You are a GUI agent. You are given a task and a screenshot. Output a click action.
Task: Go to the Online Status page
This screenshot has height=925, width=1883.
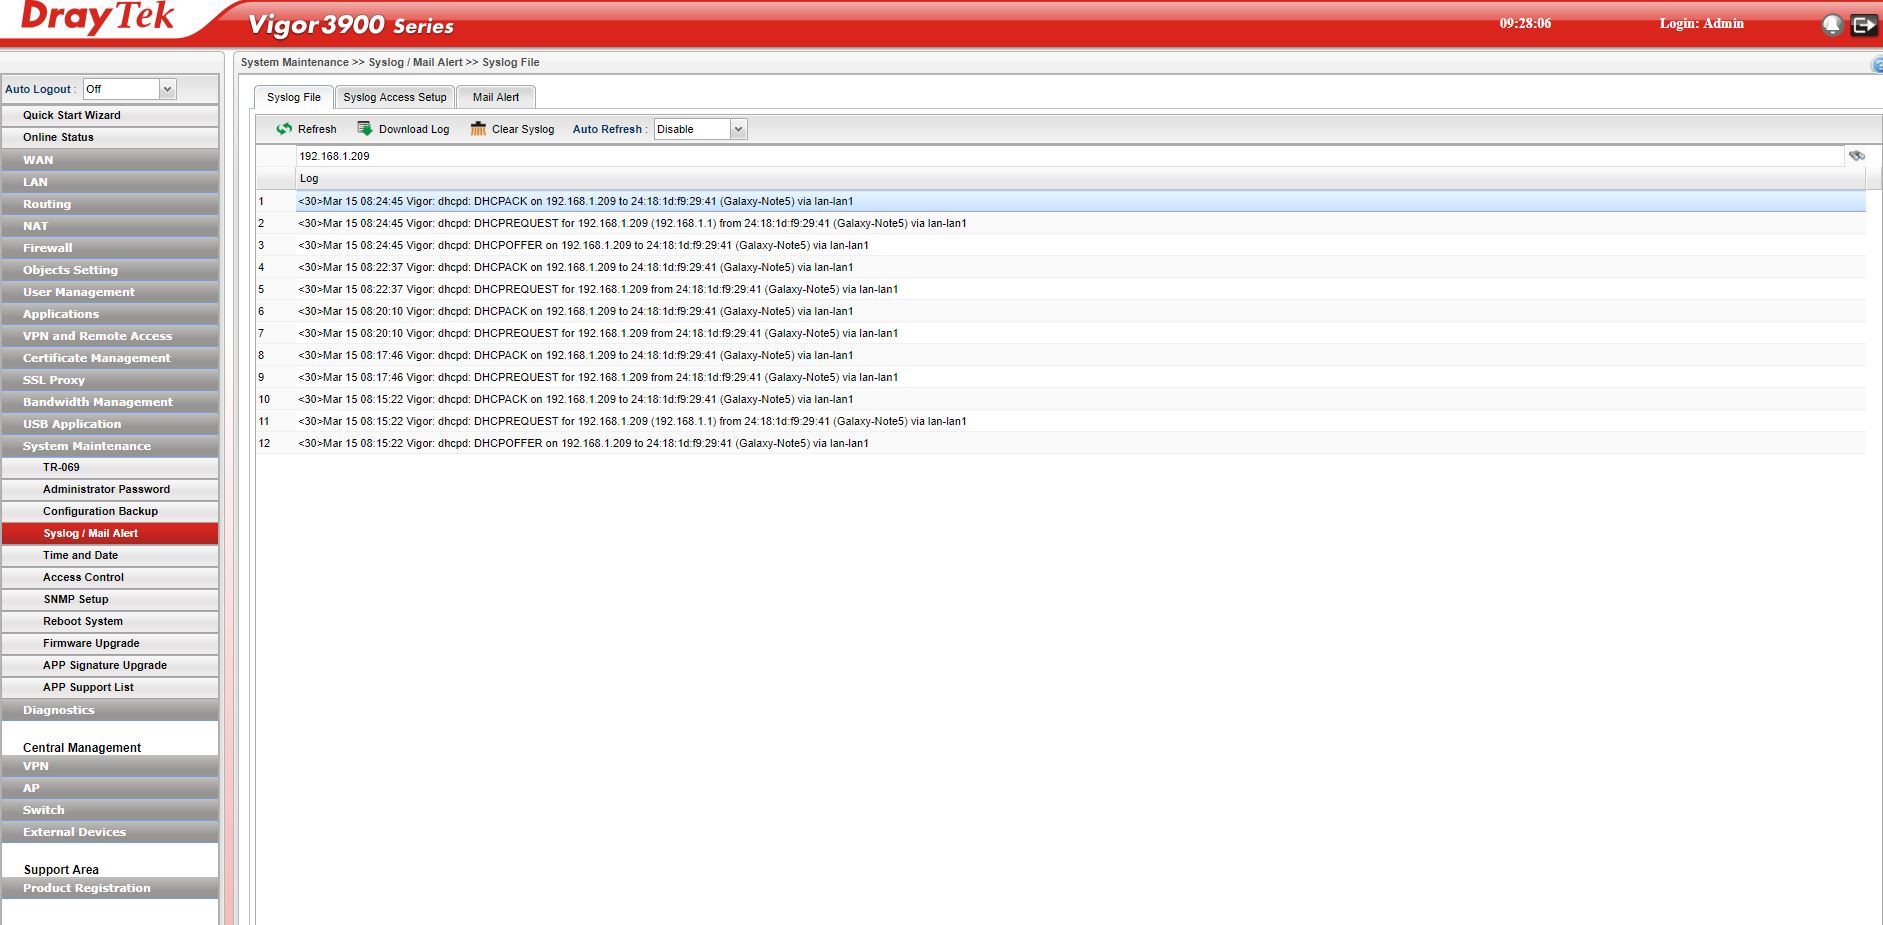tap(58, 137)
